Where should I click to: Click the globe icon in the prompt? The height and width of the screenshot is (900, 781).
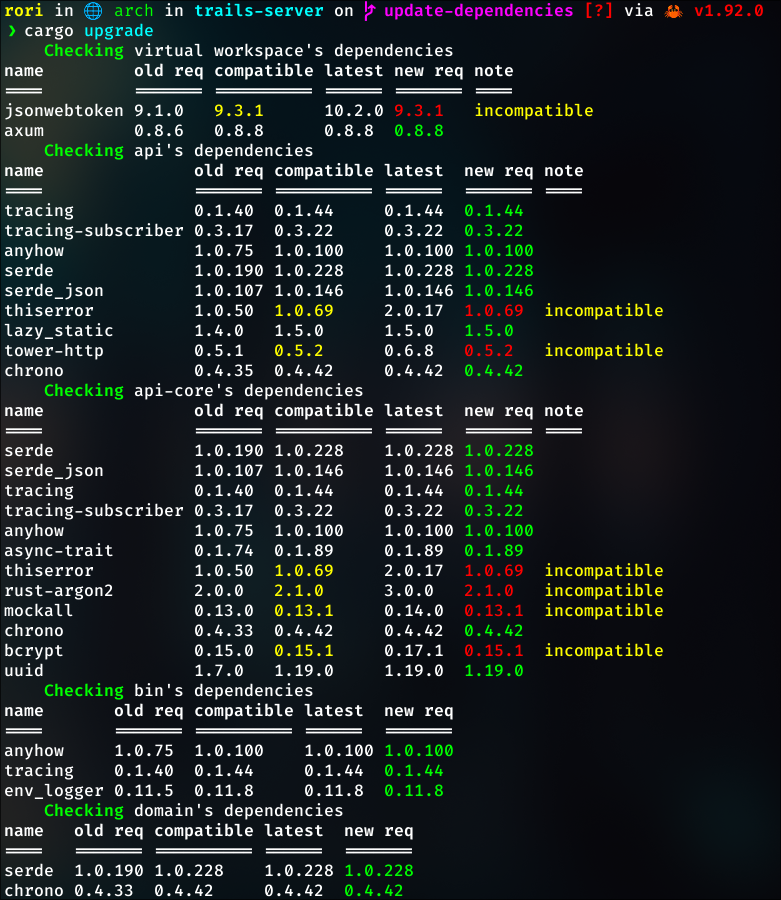93,11
